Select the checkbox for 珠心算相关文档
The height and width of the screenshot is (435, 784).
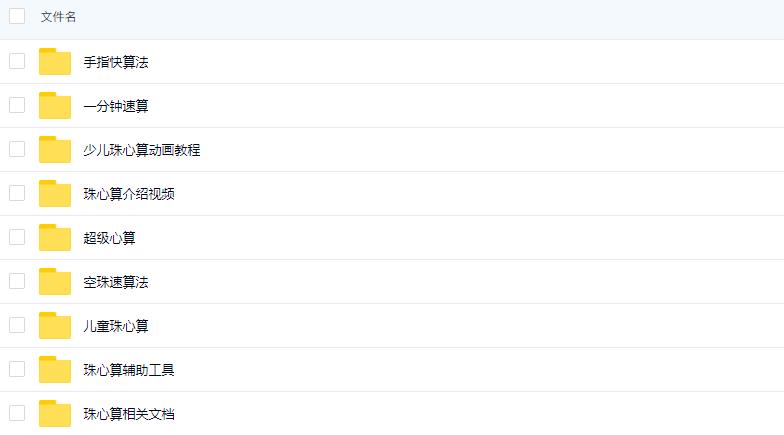coord(17,413)
